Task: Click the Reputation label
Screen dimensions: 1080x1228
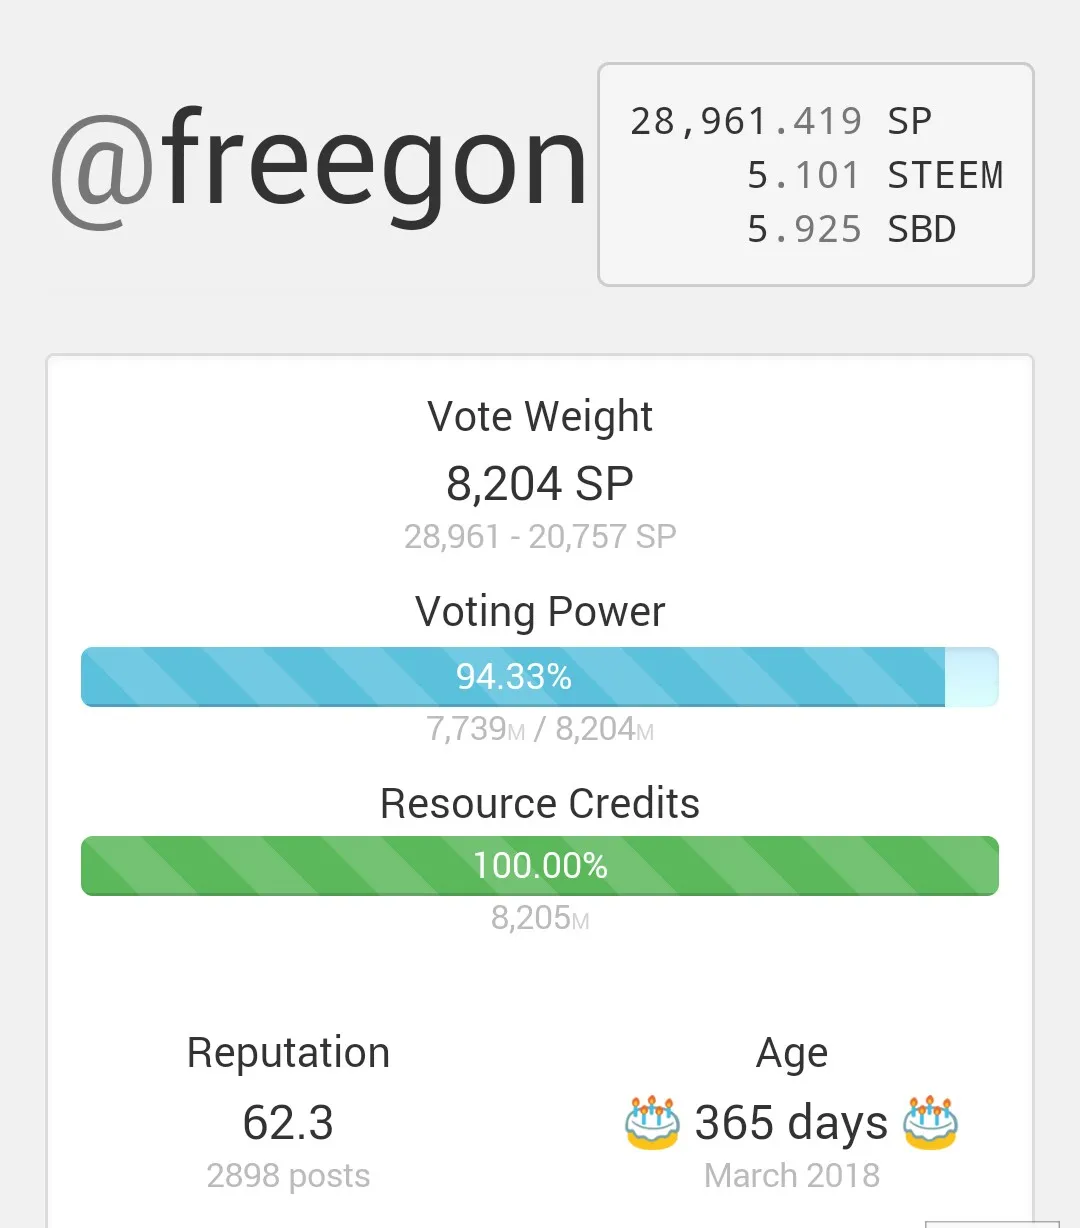Action: pyautogui.click(x=288, y=1053)
